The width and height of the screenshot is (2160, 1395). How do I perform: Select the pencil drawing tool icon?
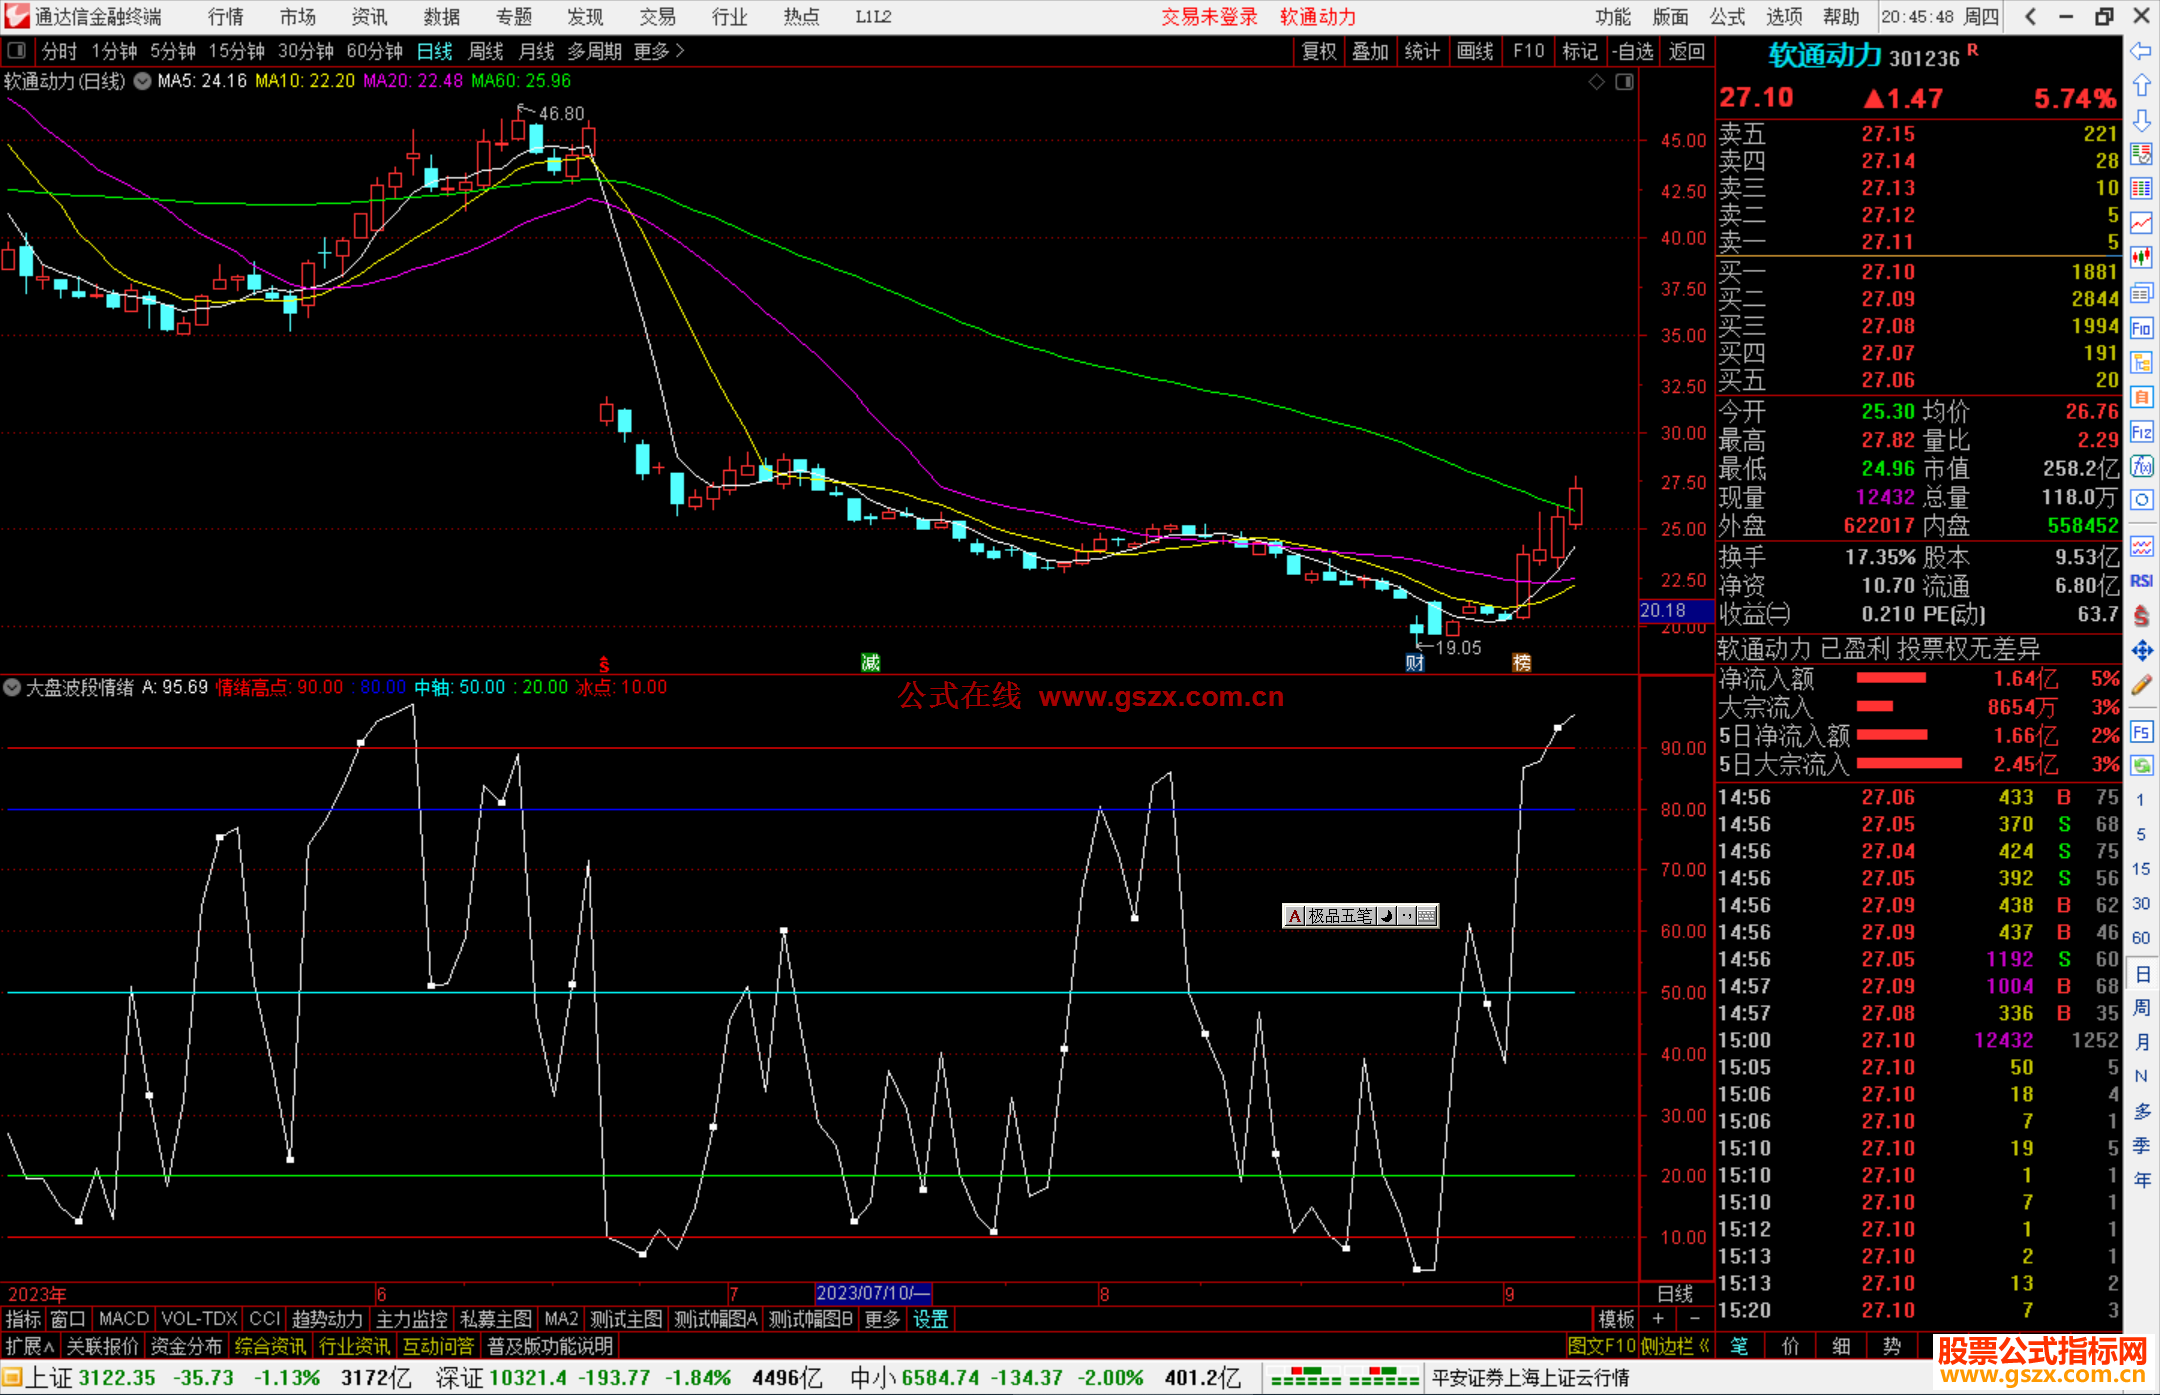pos(2141,685)
